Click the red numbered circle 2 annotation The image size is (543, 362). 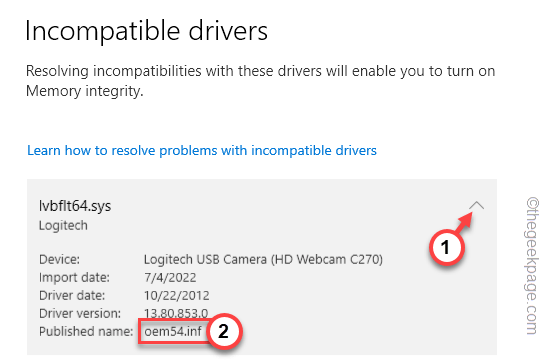pyautogui.click(x=224, y=331)
